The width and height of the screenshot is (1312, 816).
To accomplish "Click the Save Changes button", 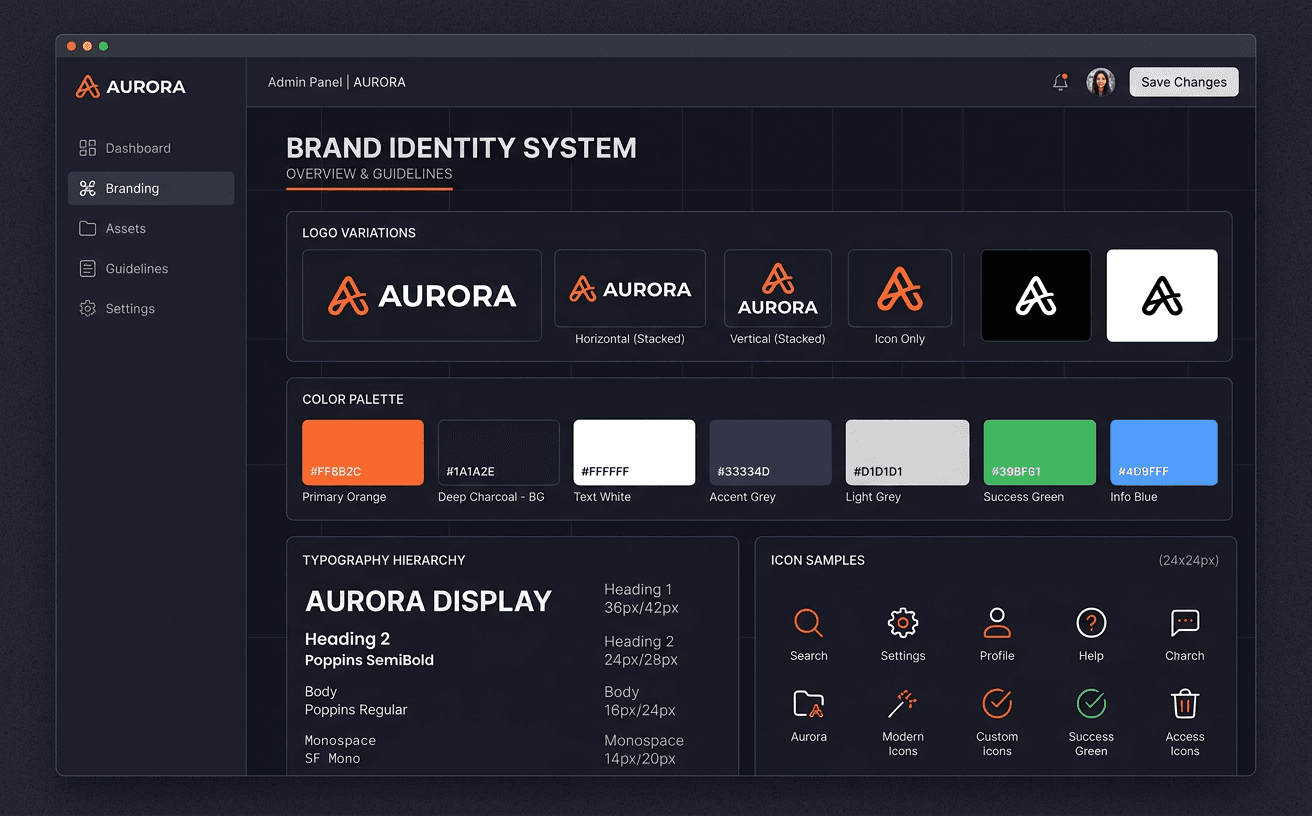I will click(x=1184, y=82).
